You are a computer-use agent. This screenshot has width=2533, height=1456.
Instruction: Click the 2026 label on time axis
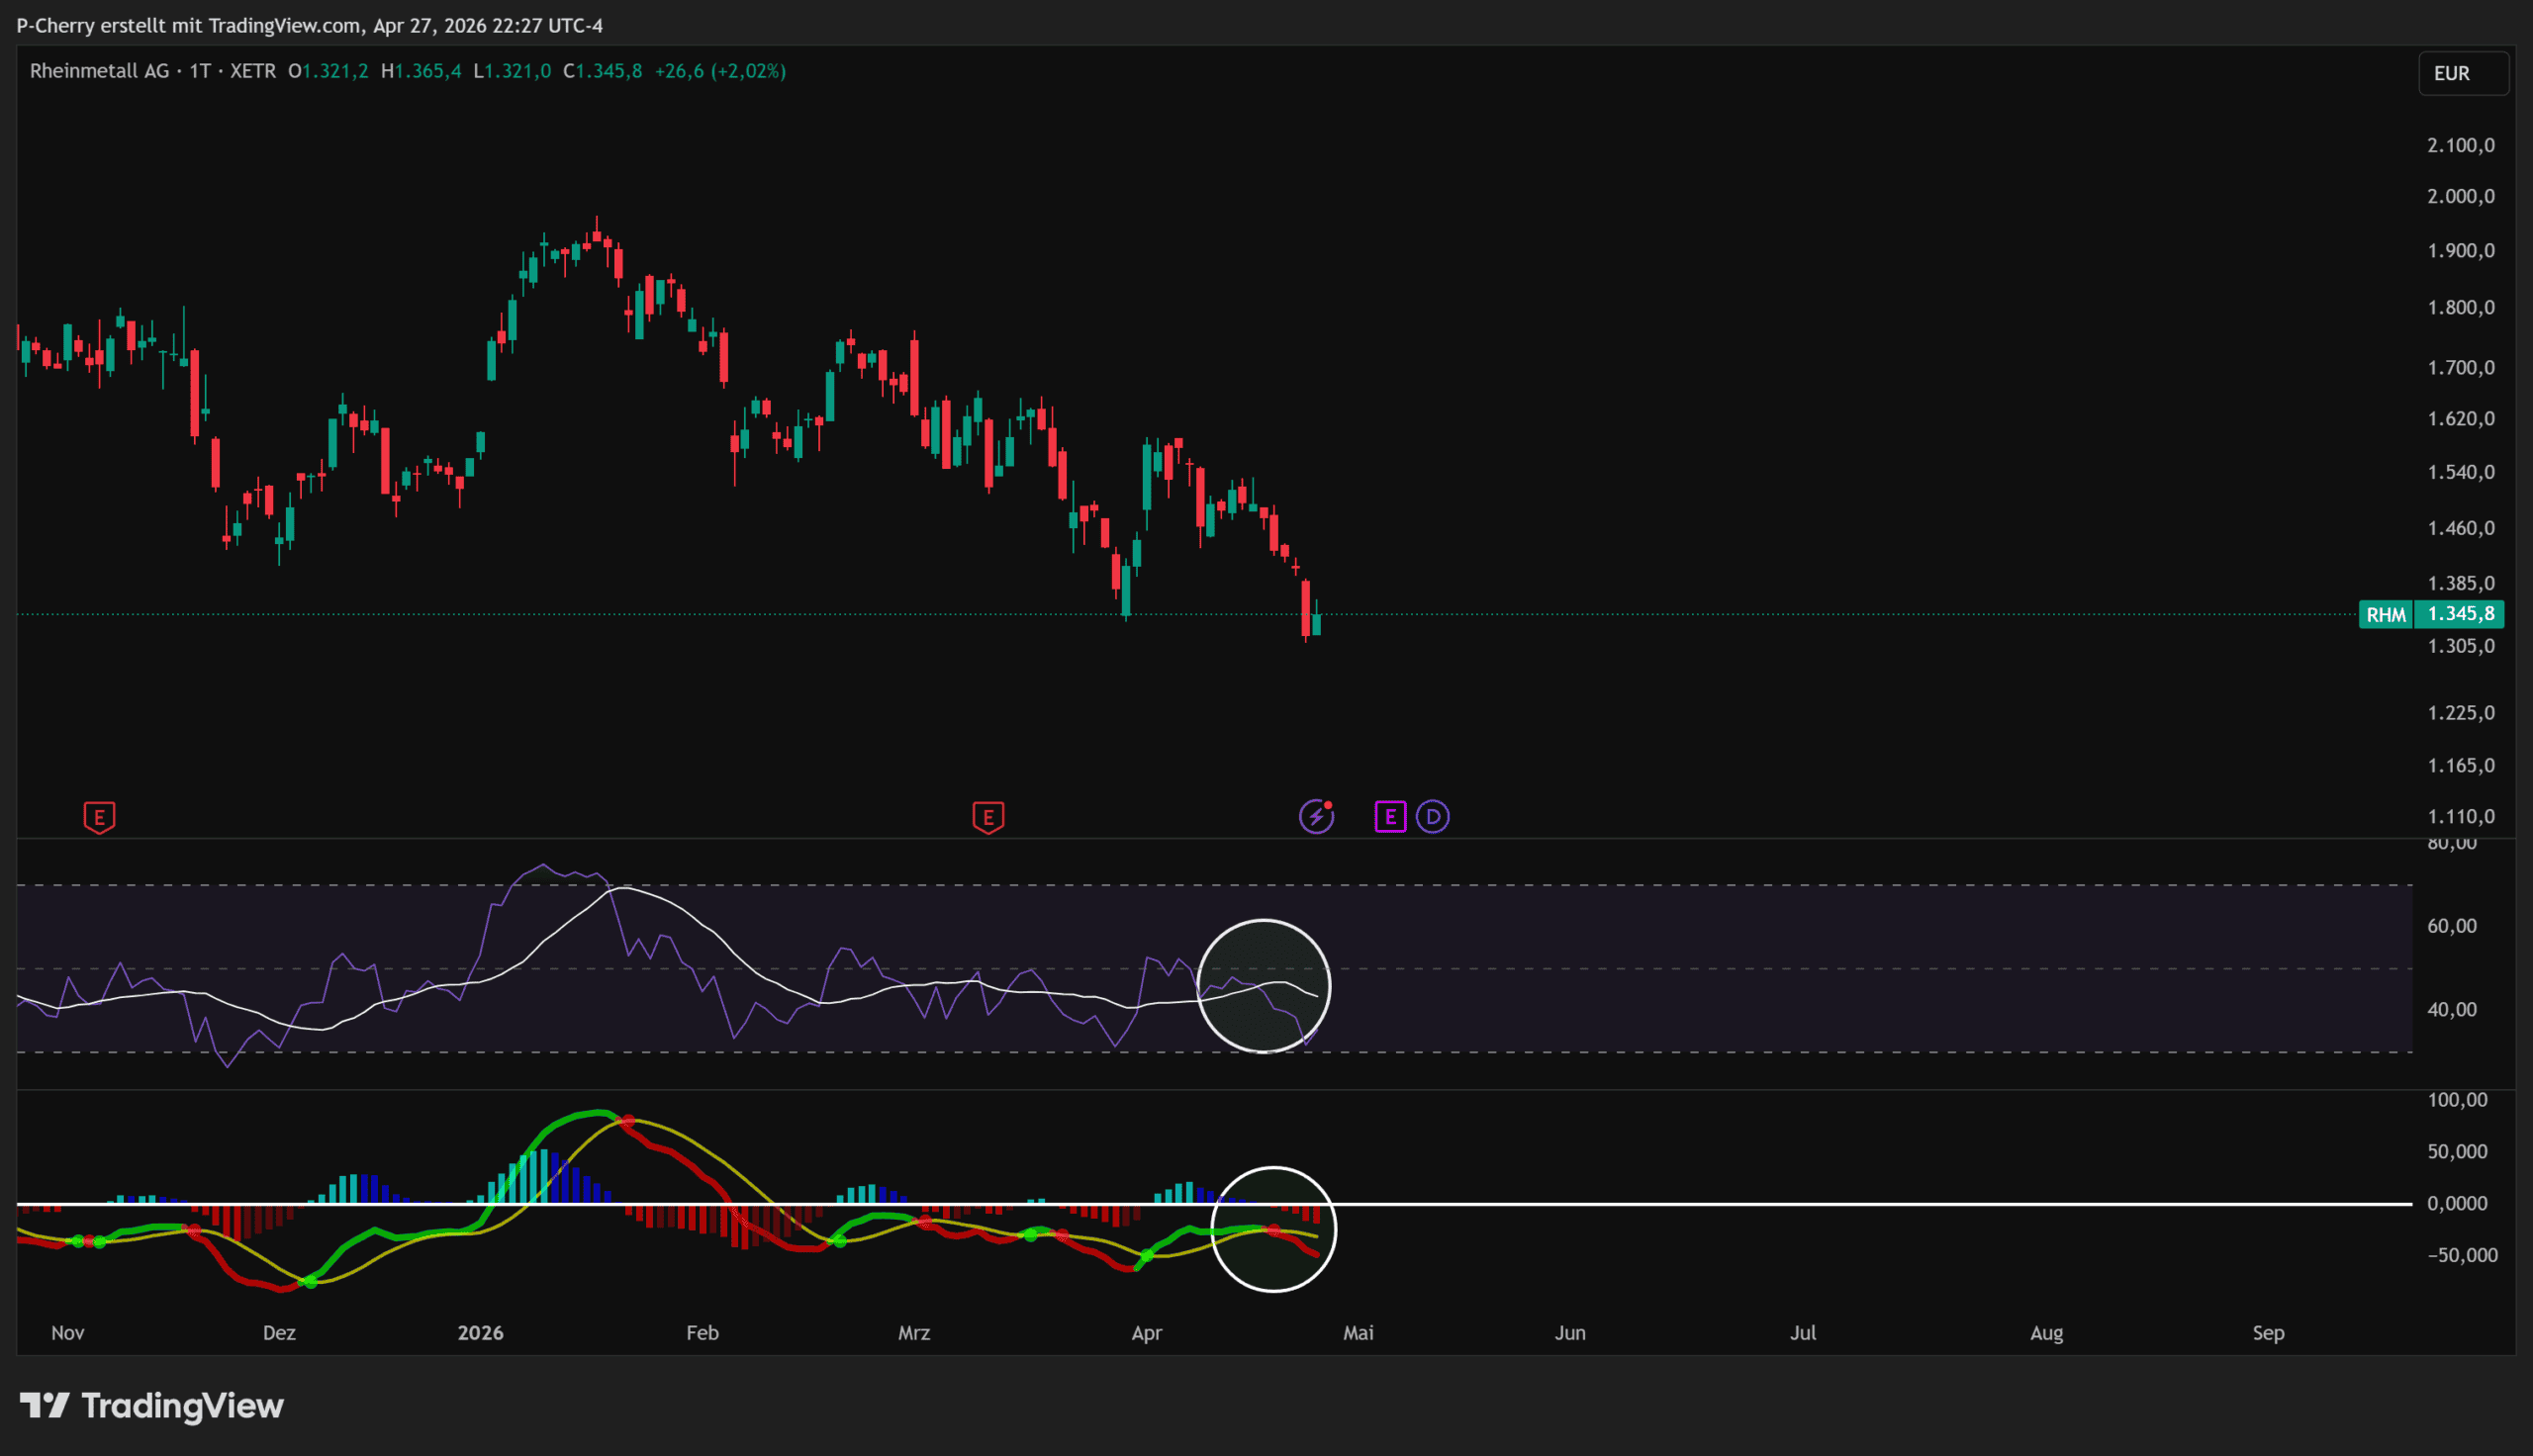(480, 1333)
